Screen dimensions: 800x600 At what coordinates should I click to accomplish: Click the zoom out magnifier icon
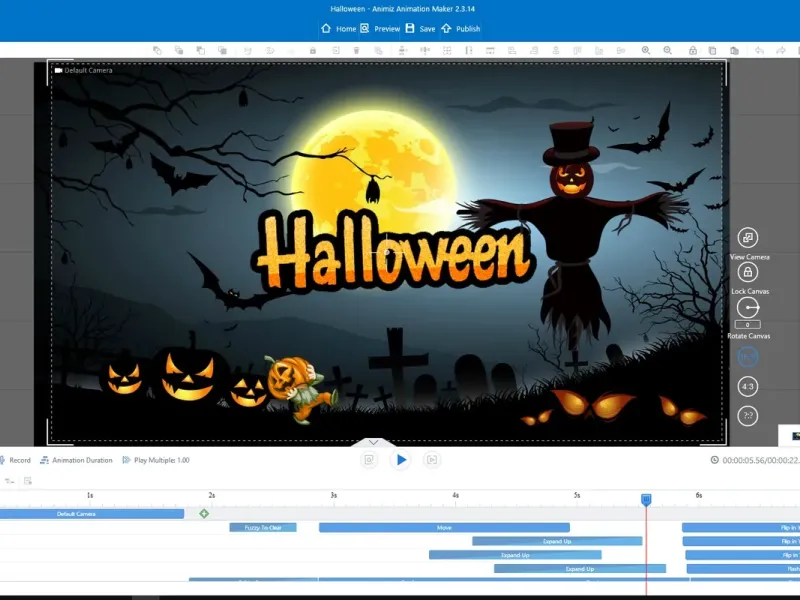[667, 50]
